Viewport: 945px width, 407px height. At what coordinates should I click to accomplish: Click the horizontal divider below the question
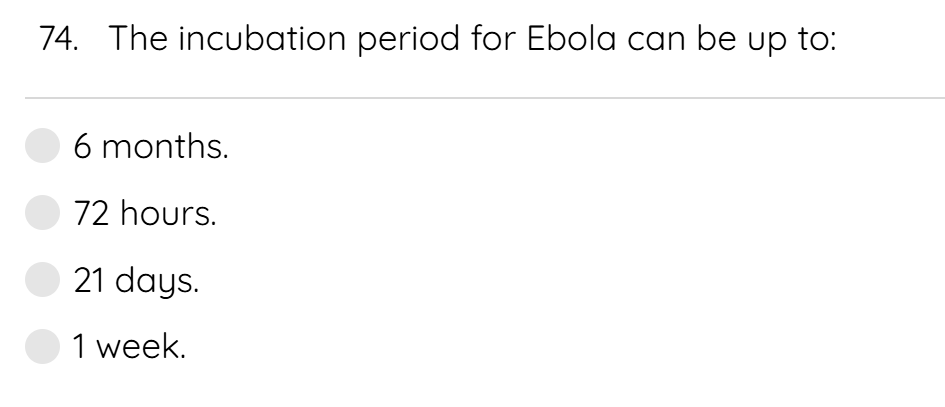click(485, 97)
